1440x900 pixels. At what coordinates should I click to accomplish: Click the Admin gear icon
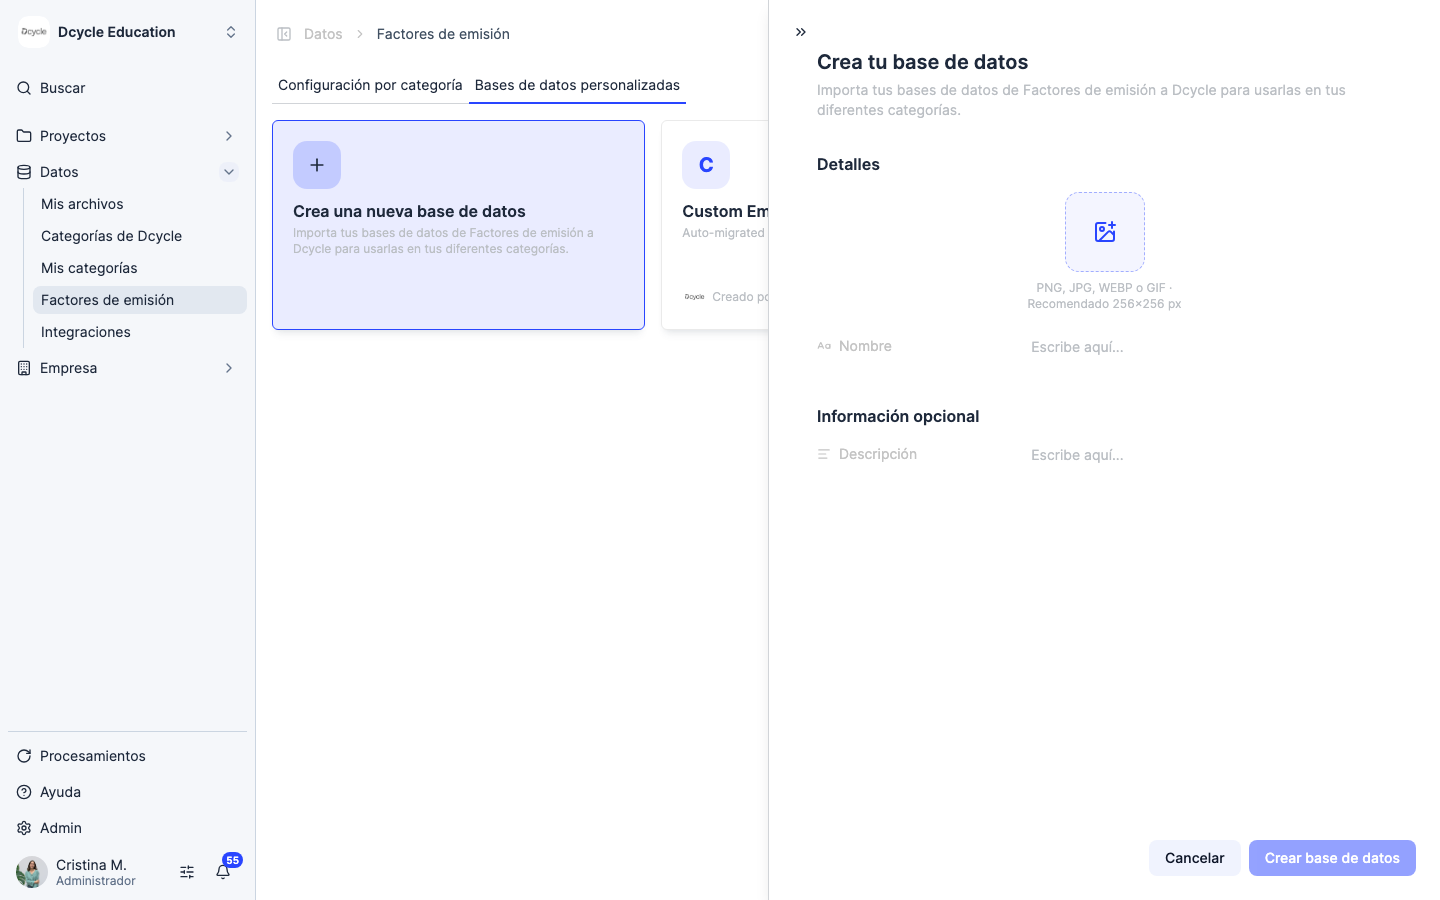click(x=24, y=828)
